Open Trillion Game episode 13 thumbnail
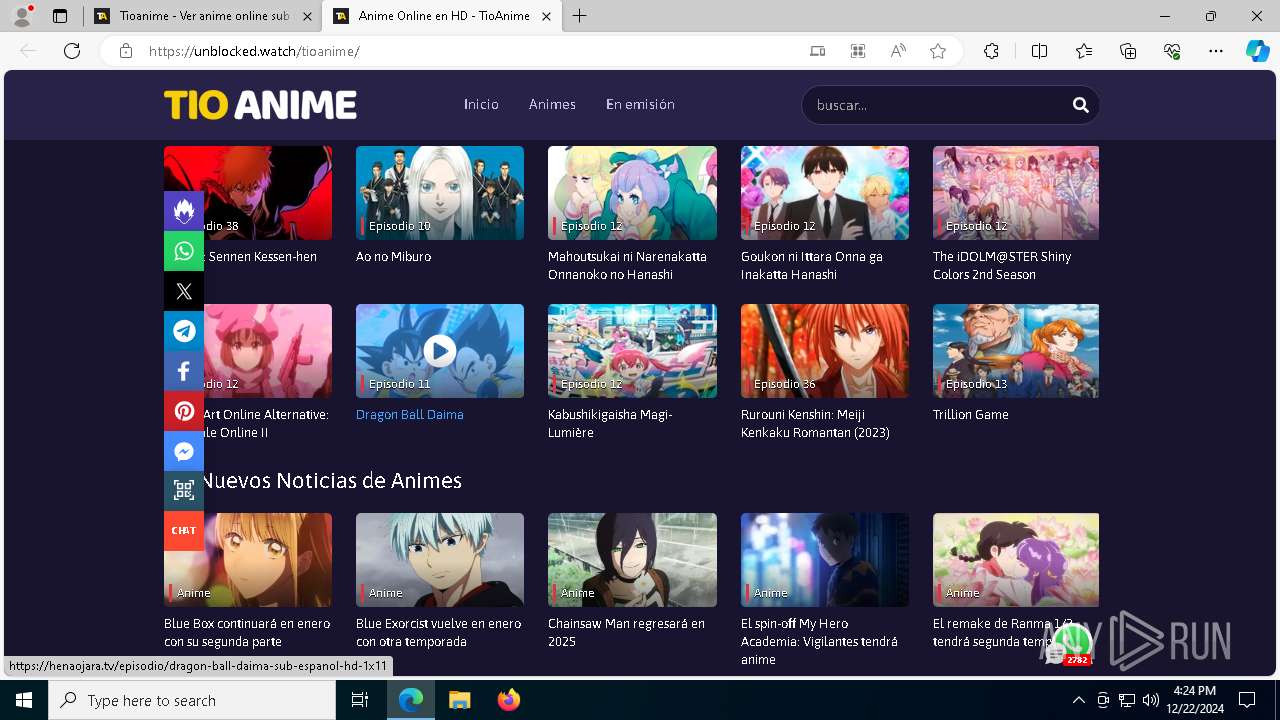The image size is (1280, 720). pyautogui.click(x=1016, y=351)
